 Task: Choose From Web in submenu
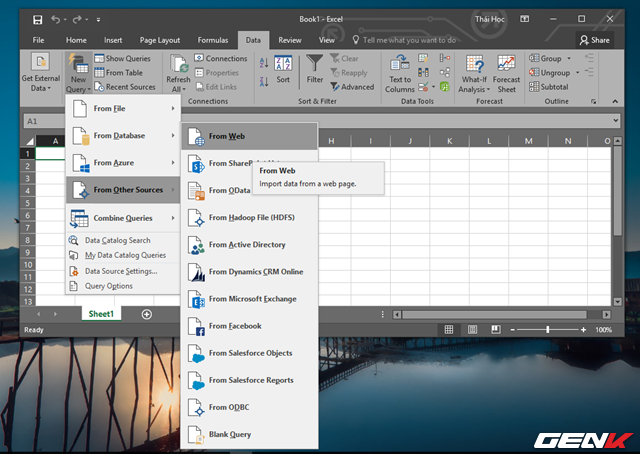[x=249, y=136]
